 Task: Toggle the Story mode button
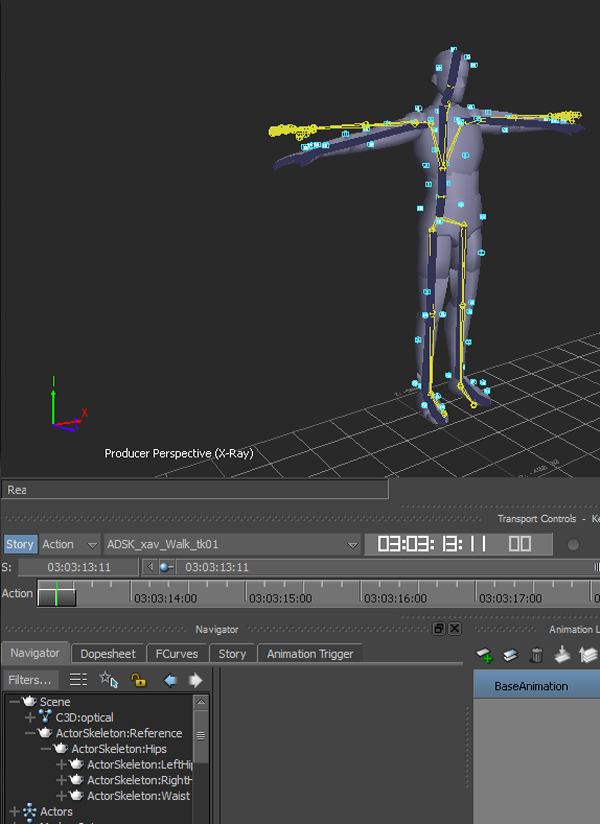20,544
